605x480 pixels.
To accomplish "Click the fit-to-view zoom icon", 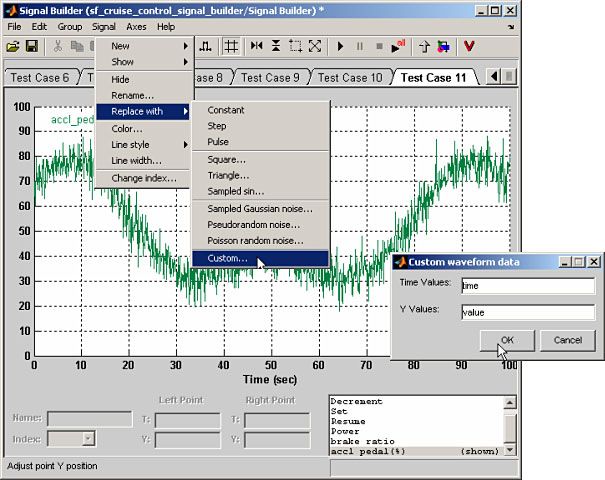I will [315, 47].
